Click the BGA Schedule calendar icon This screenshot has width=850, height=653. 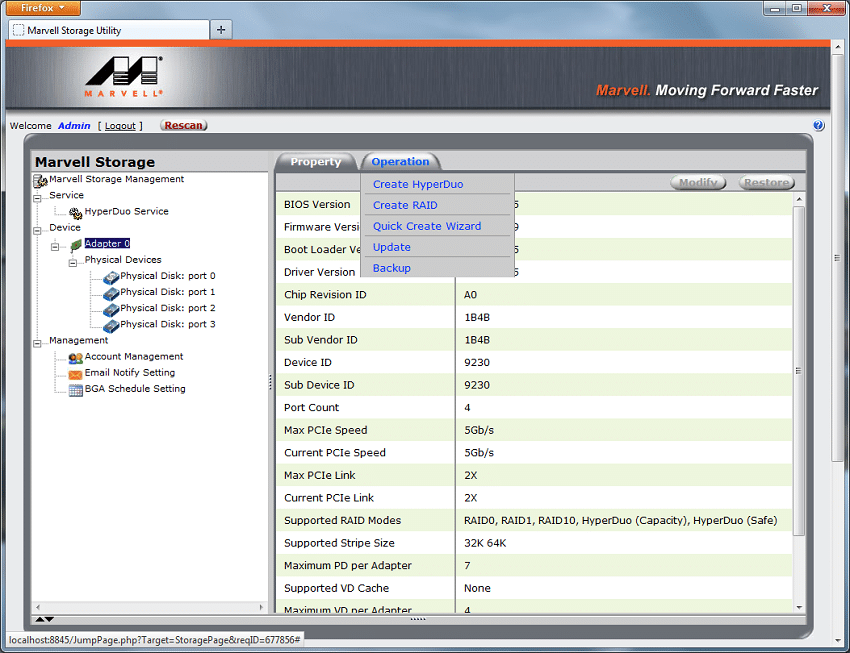click(x=75, y=390)
